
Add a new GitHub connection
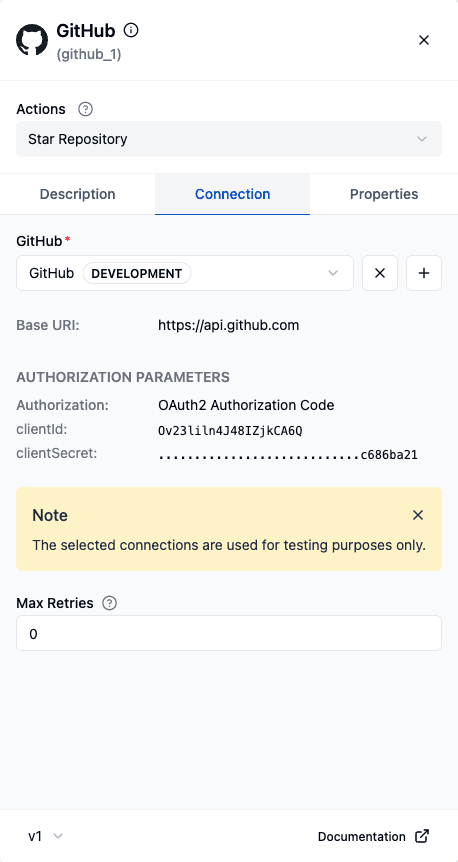coord(424,273)
